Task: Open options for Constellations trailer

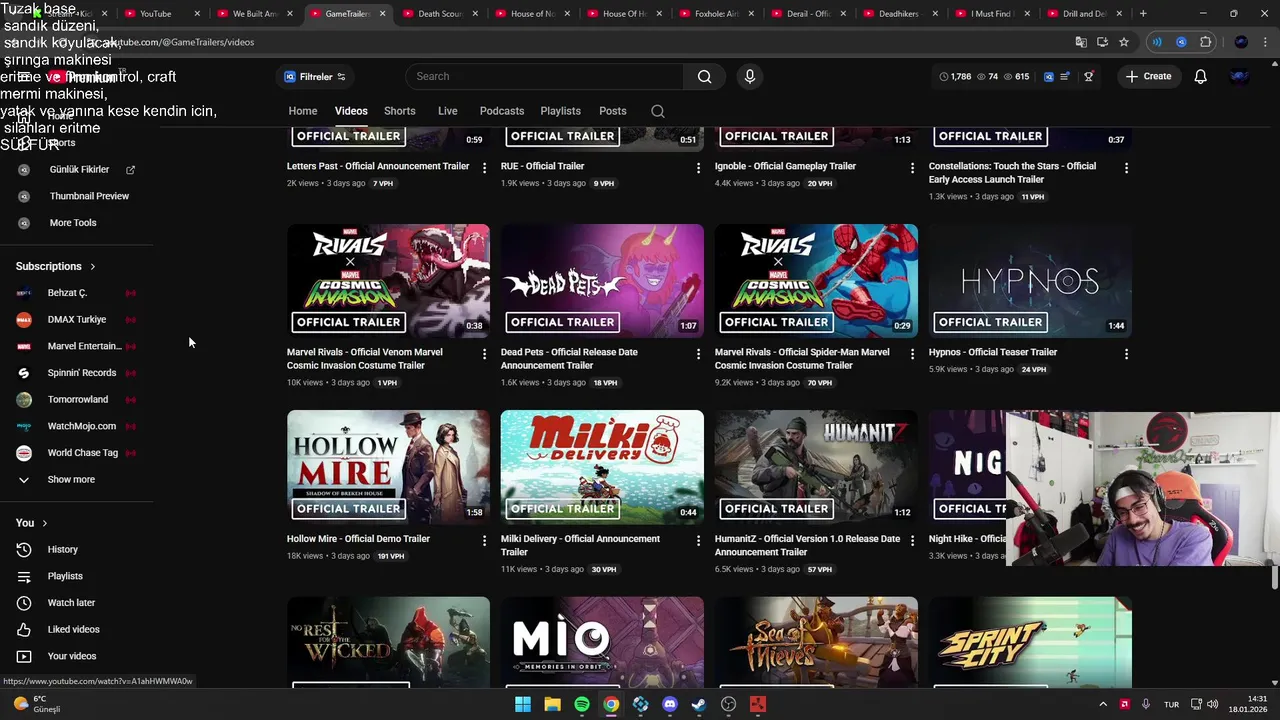Action: [1126, 168]
